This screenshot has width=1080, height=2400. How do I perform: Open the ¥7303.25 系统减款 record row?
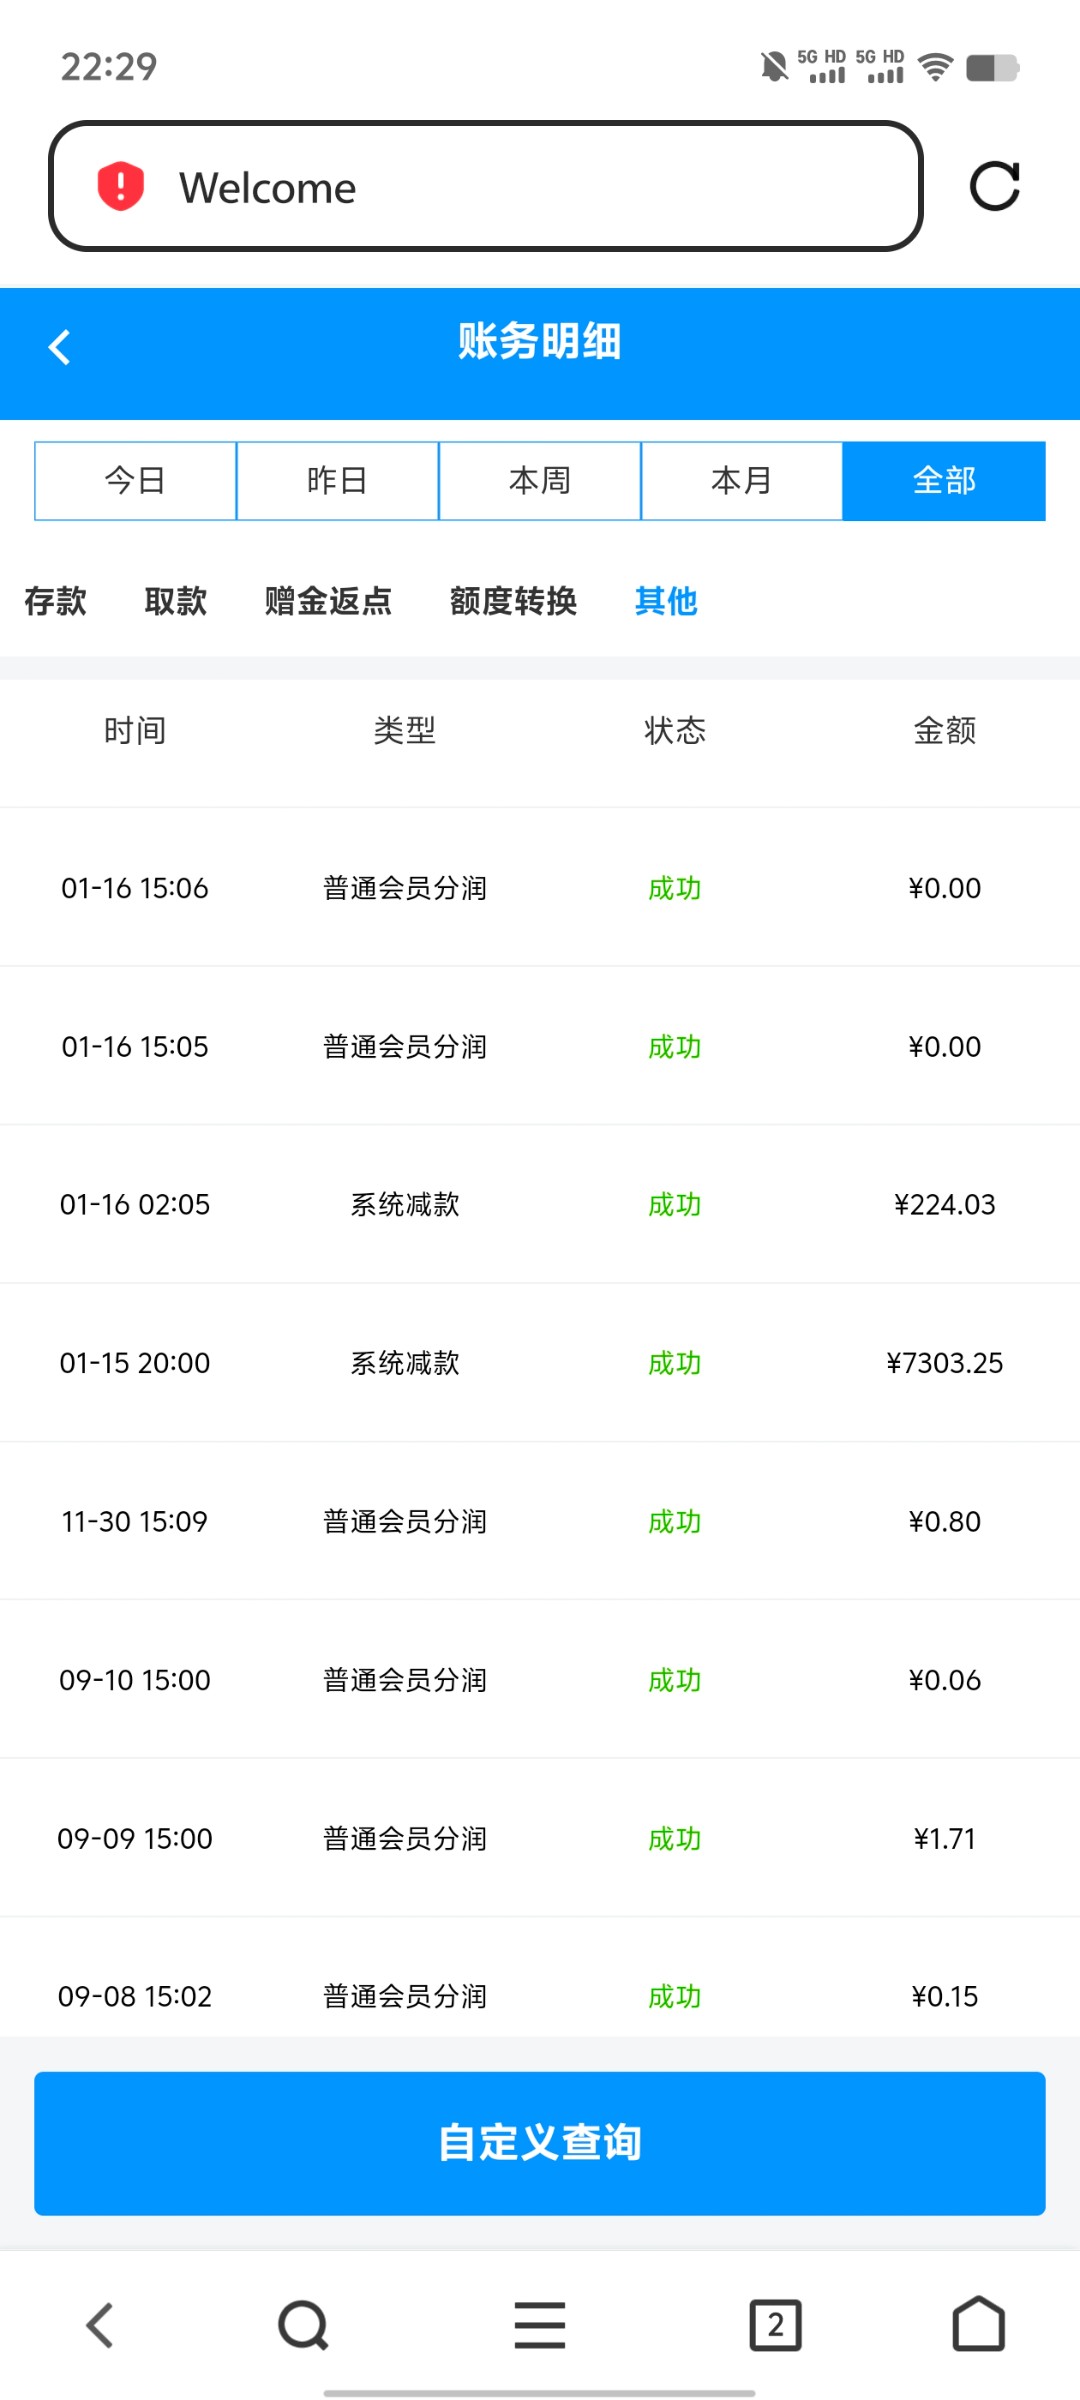pos(540,1363)
